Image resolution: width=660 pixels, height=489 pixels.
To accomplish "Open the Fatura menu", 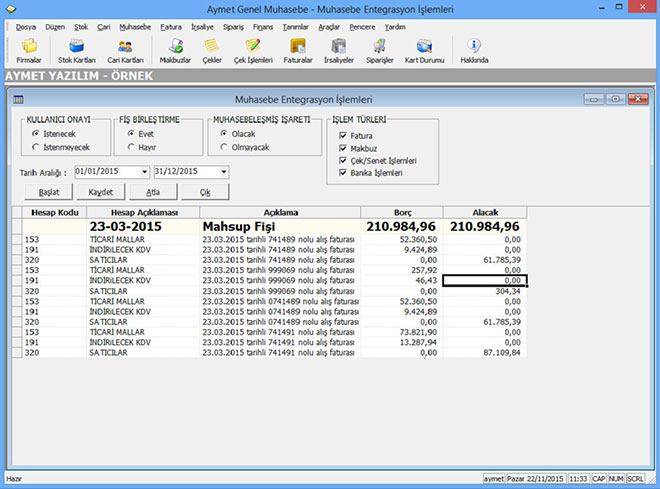I will click(171, 27).
